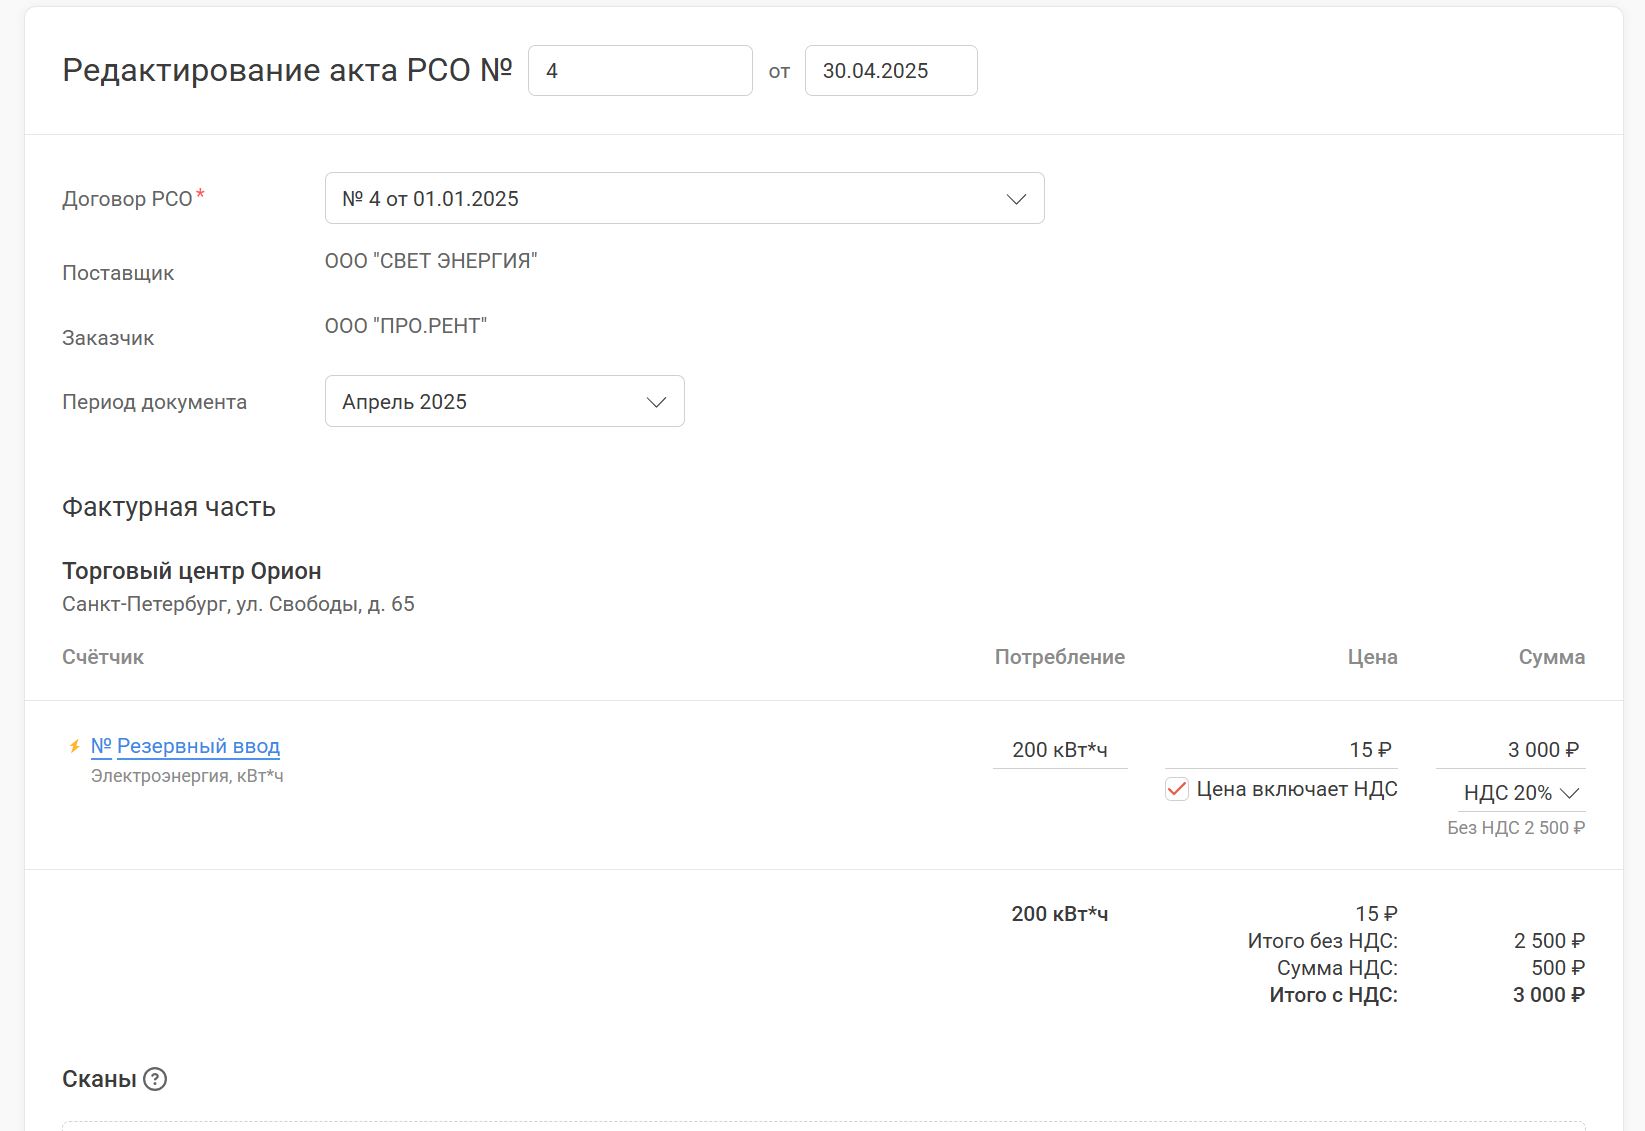Open the help icon next to Сканы

tap(155, 1079)
